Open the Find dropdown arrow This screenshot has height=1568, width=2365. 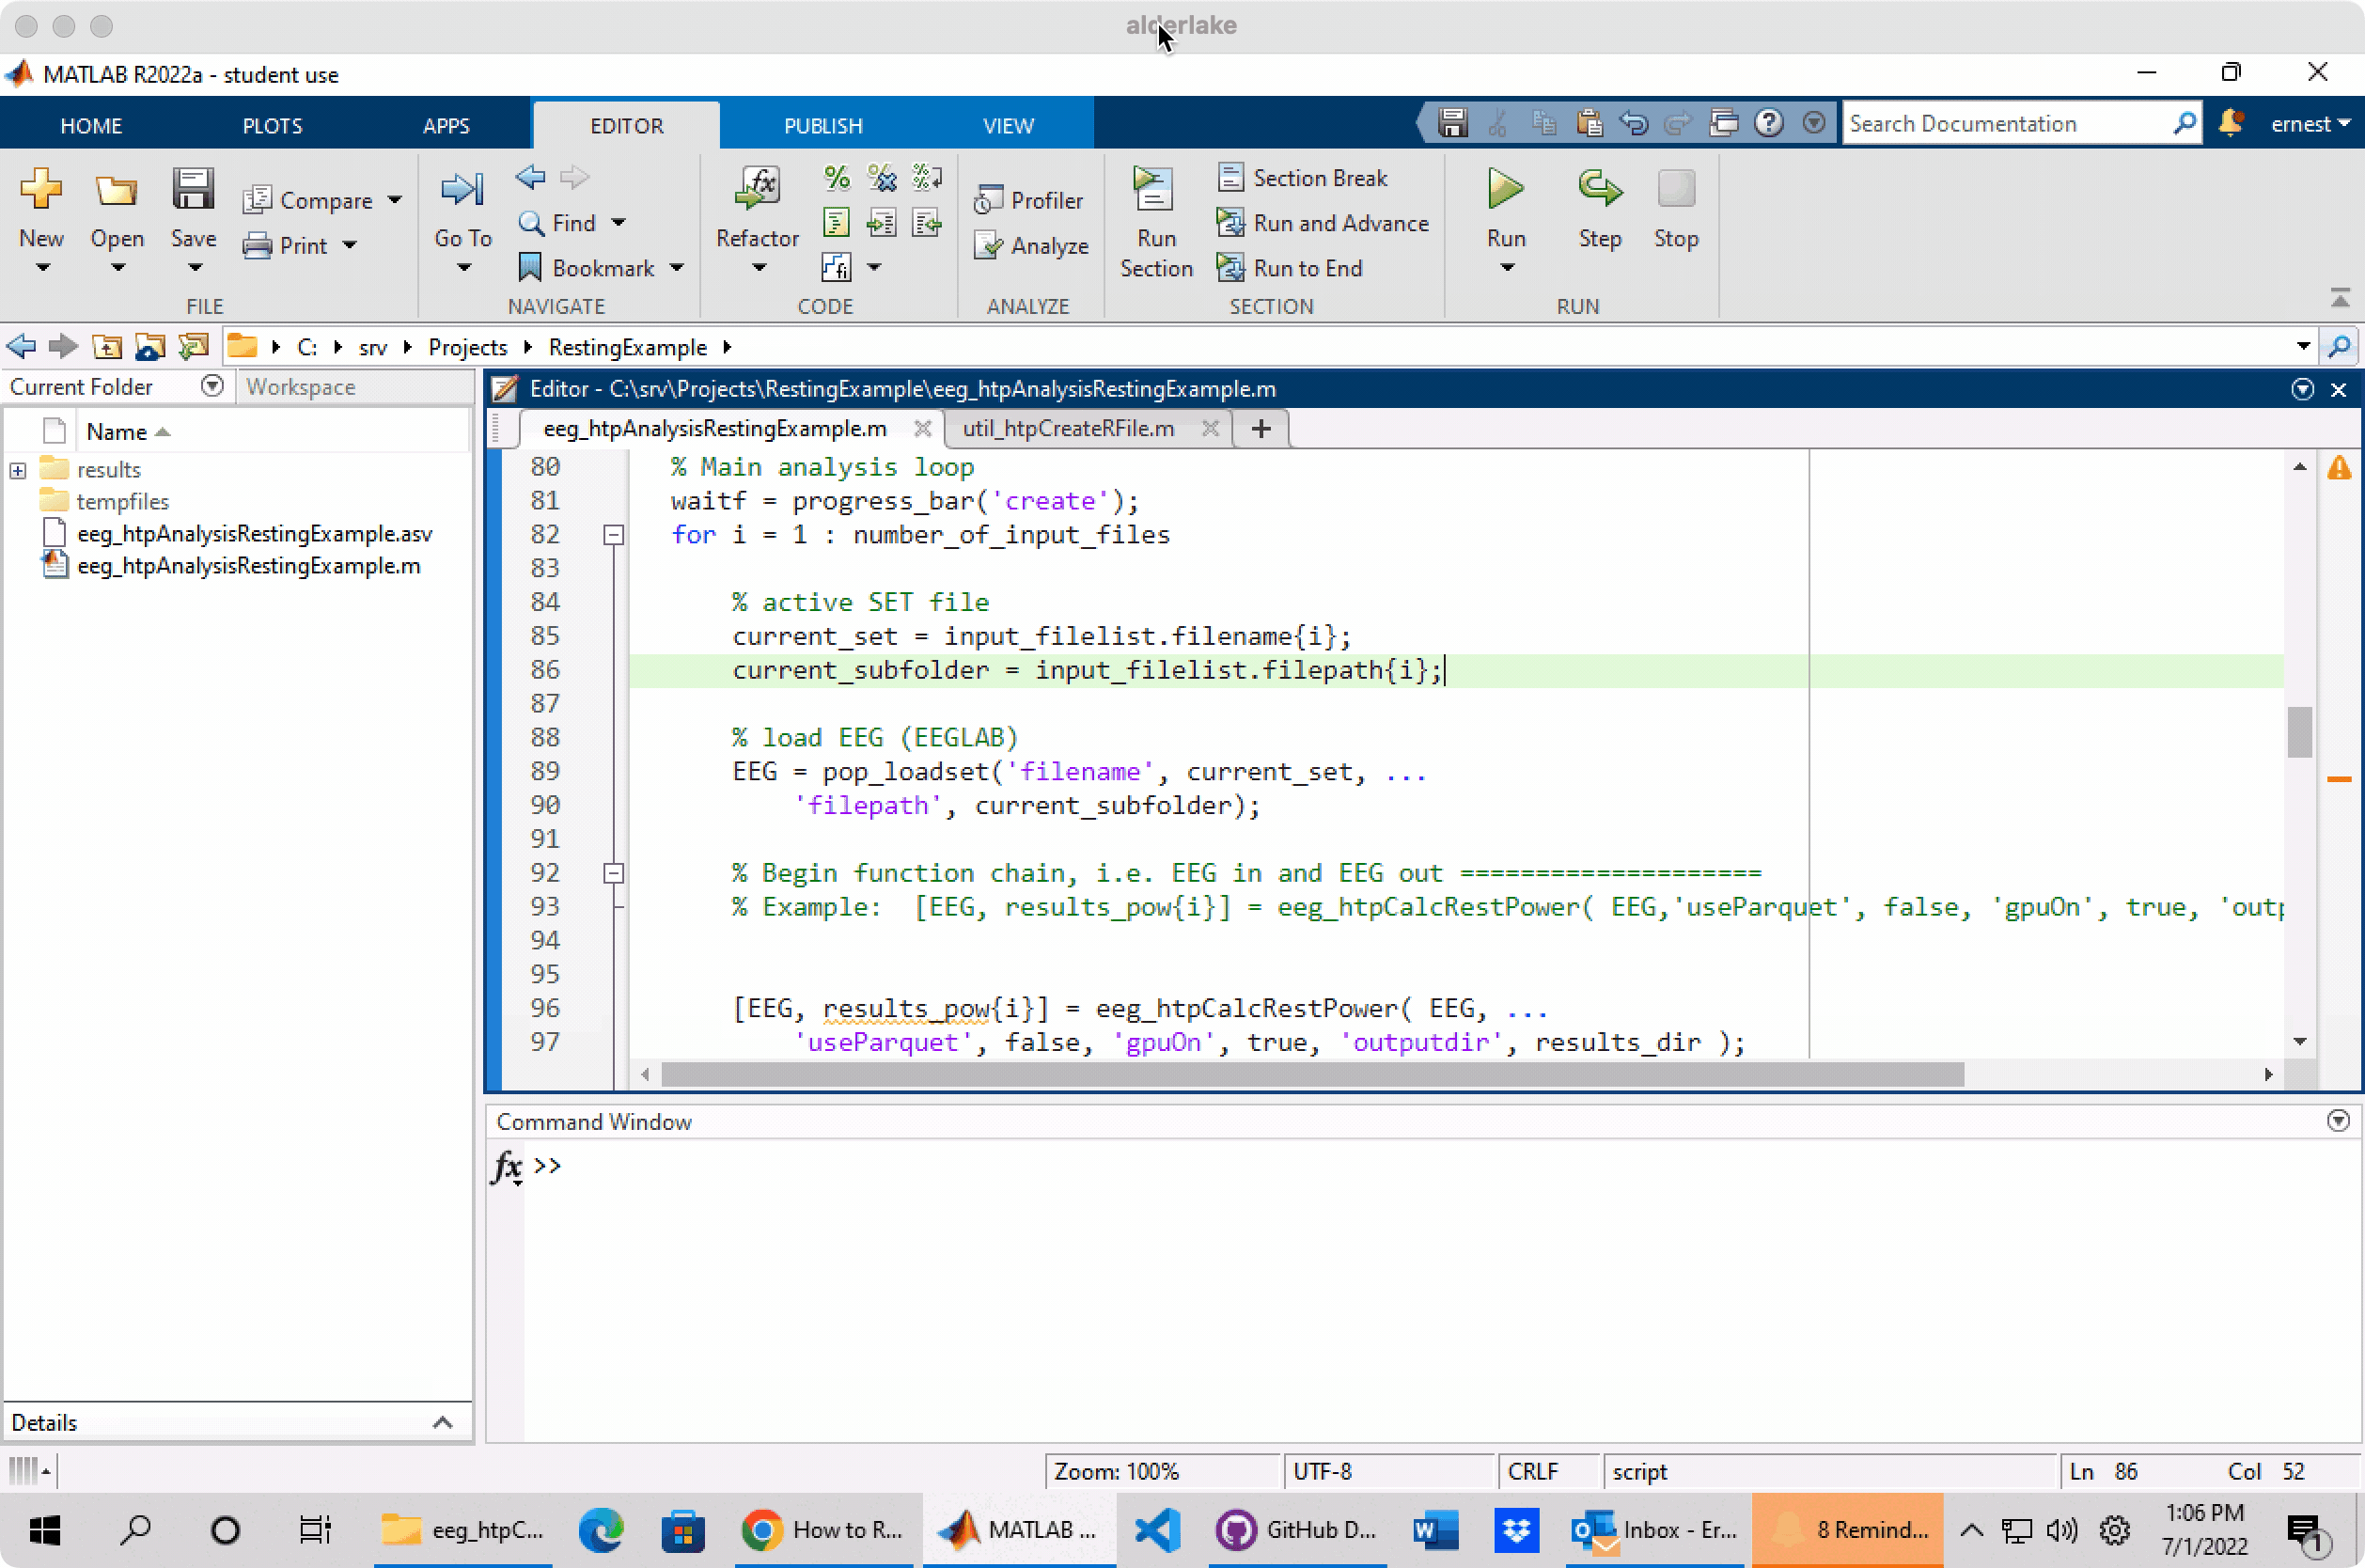click(619, 223)
